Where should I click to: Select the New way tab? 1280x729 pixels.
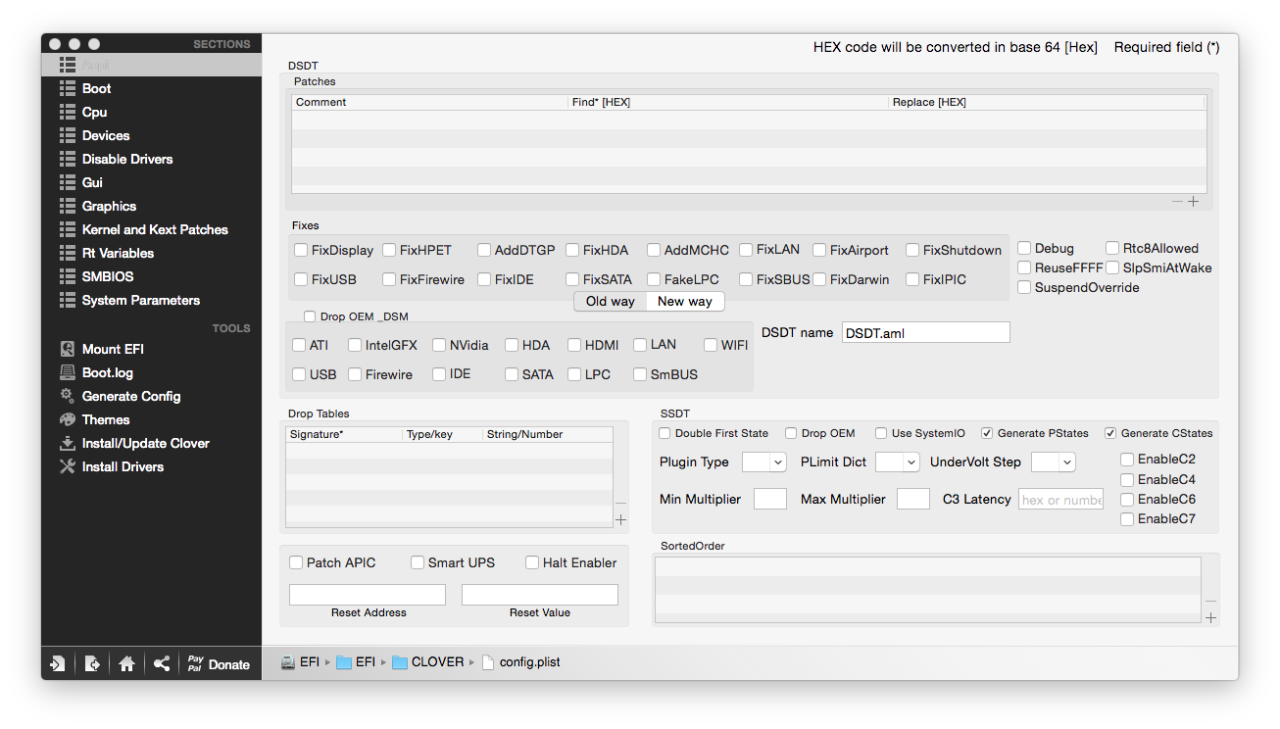pyautogui.click(x=685, y=301)
